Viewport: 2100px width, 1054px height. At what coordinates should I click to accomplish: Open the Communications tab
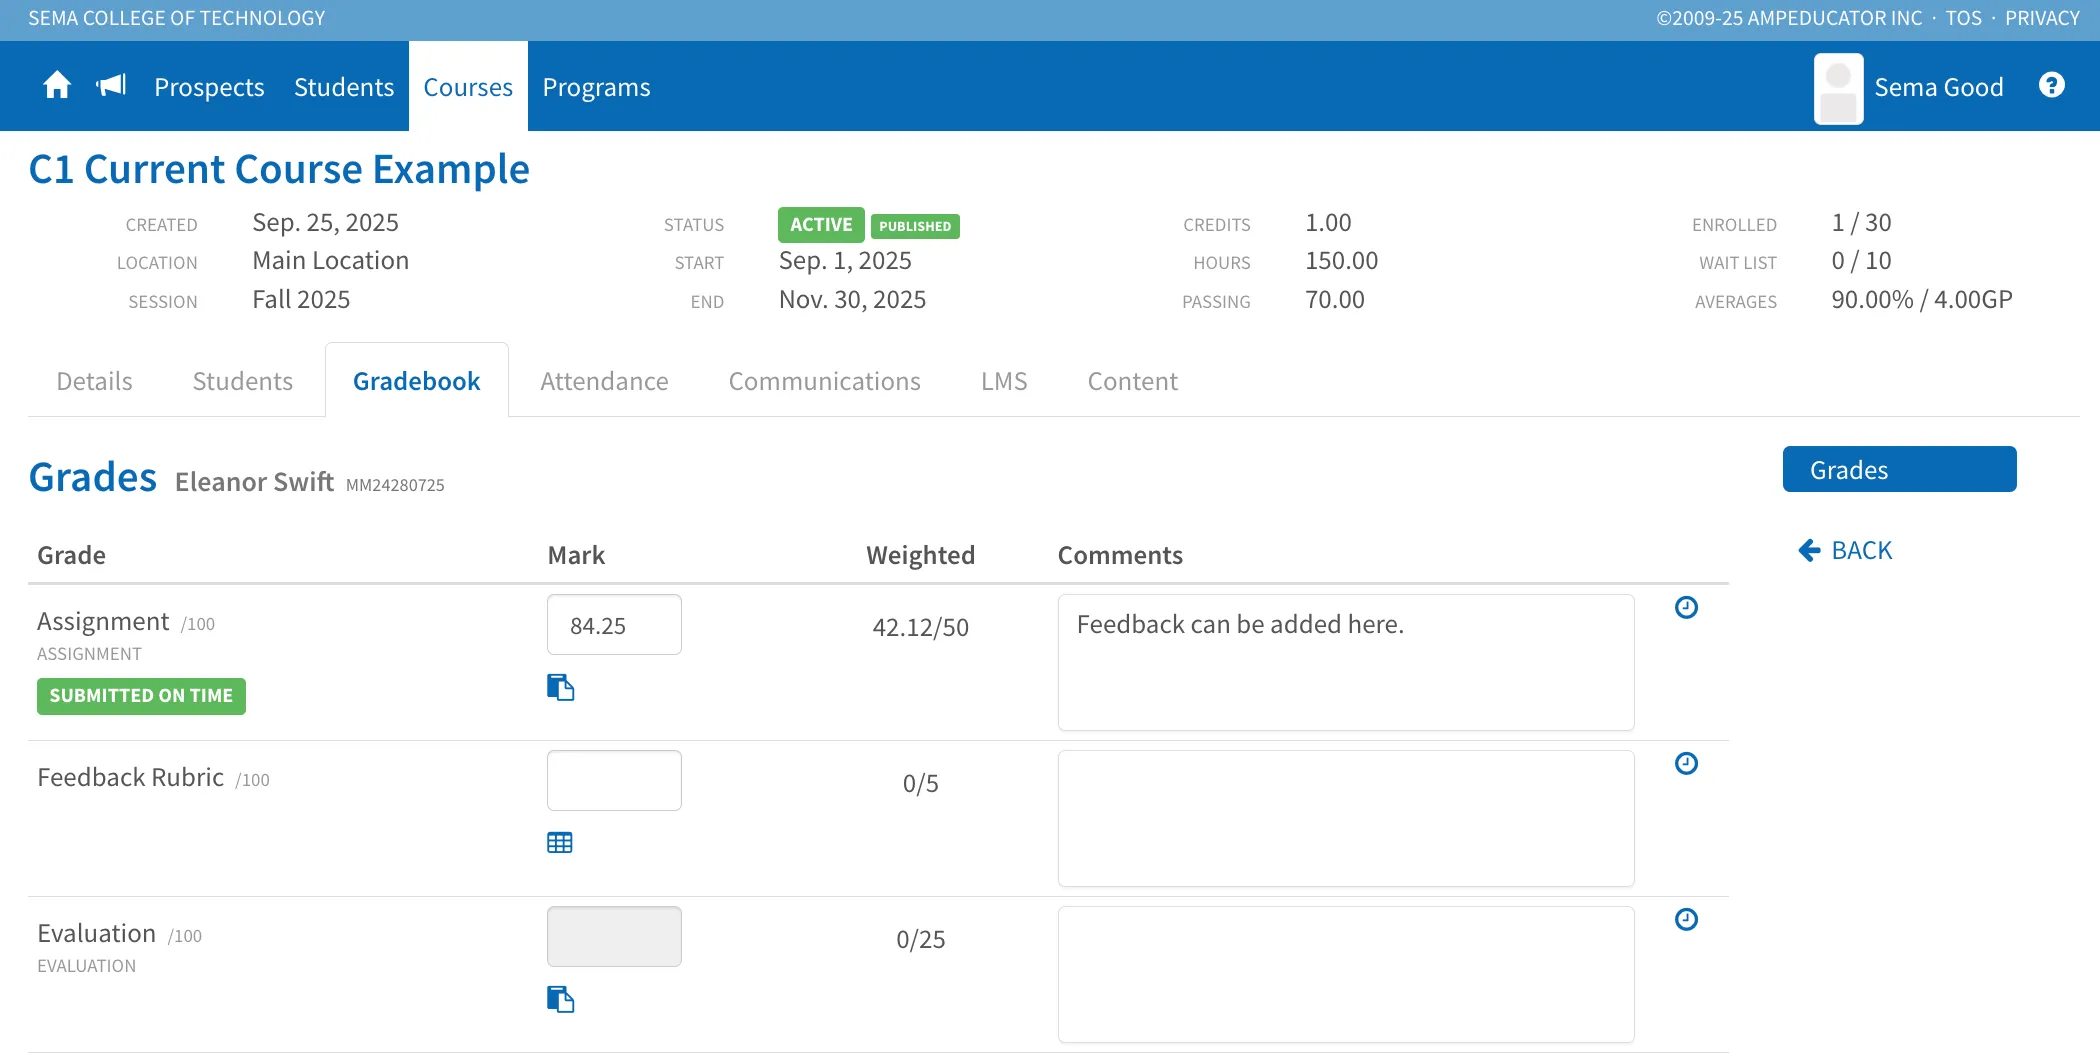[824, 381]
